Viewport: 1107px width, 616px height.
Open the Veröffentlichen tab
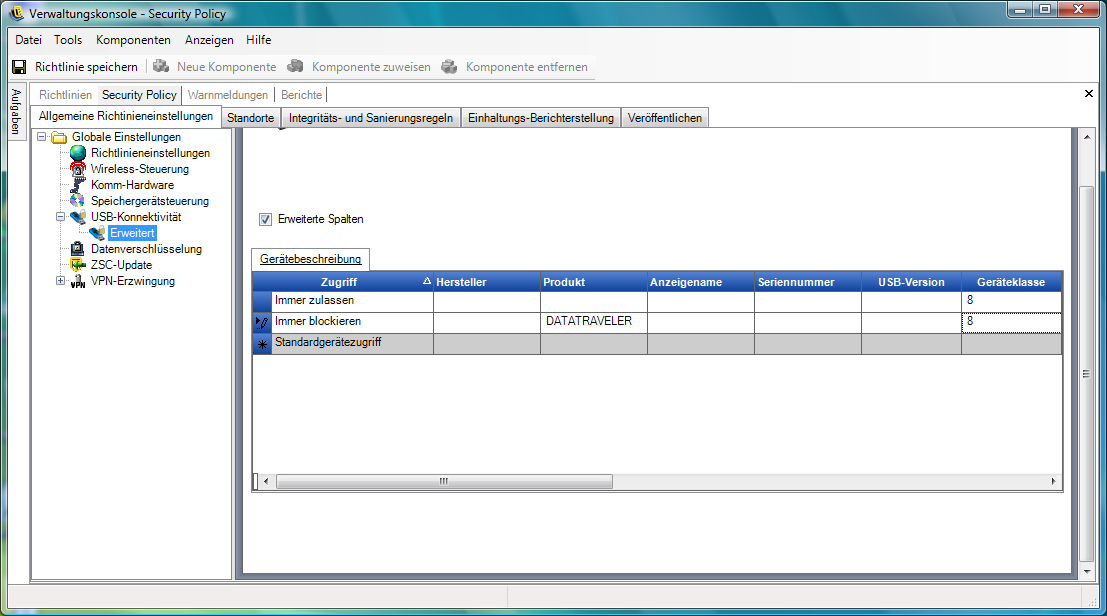[665, 118]
